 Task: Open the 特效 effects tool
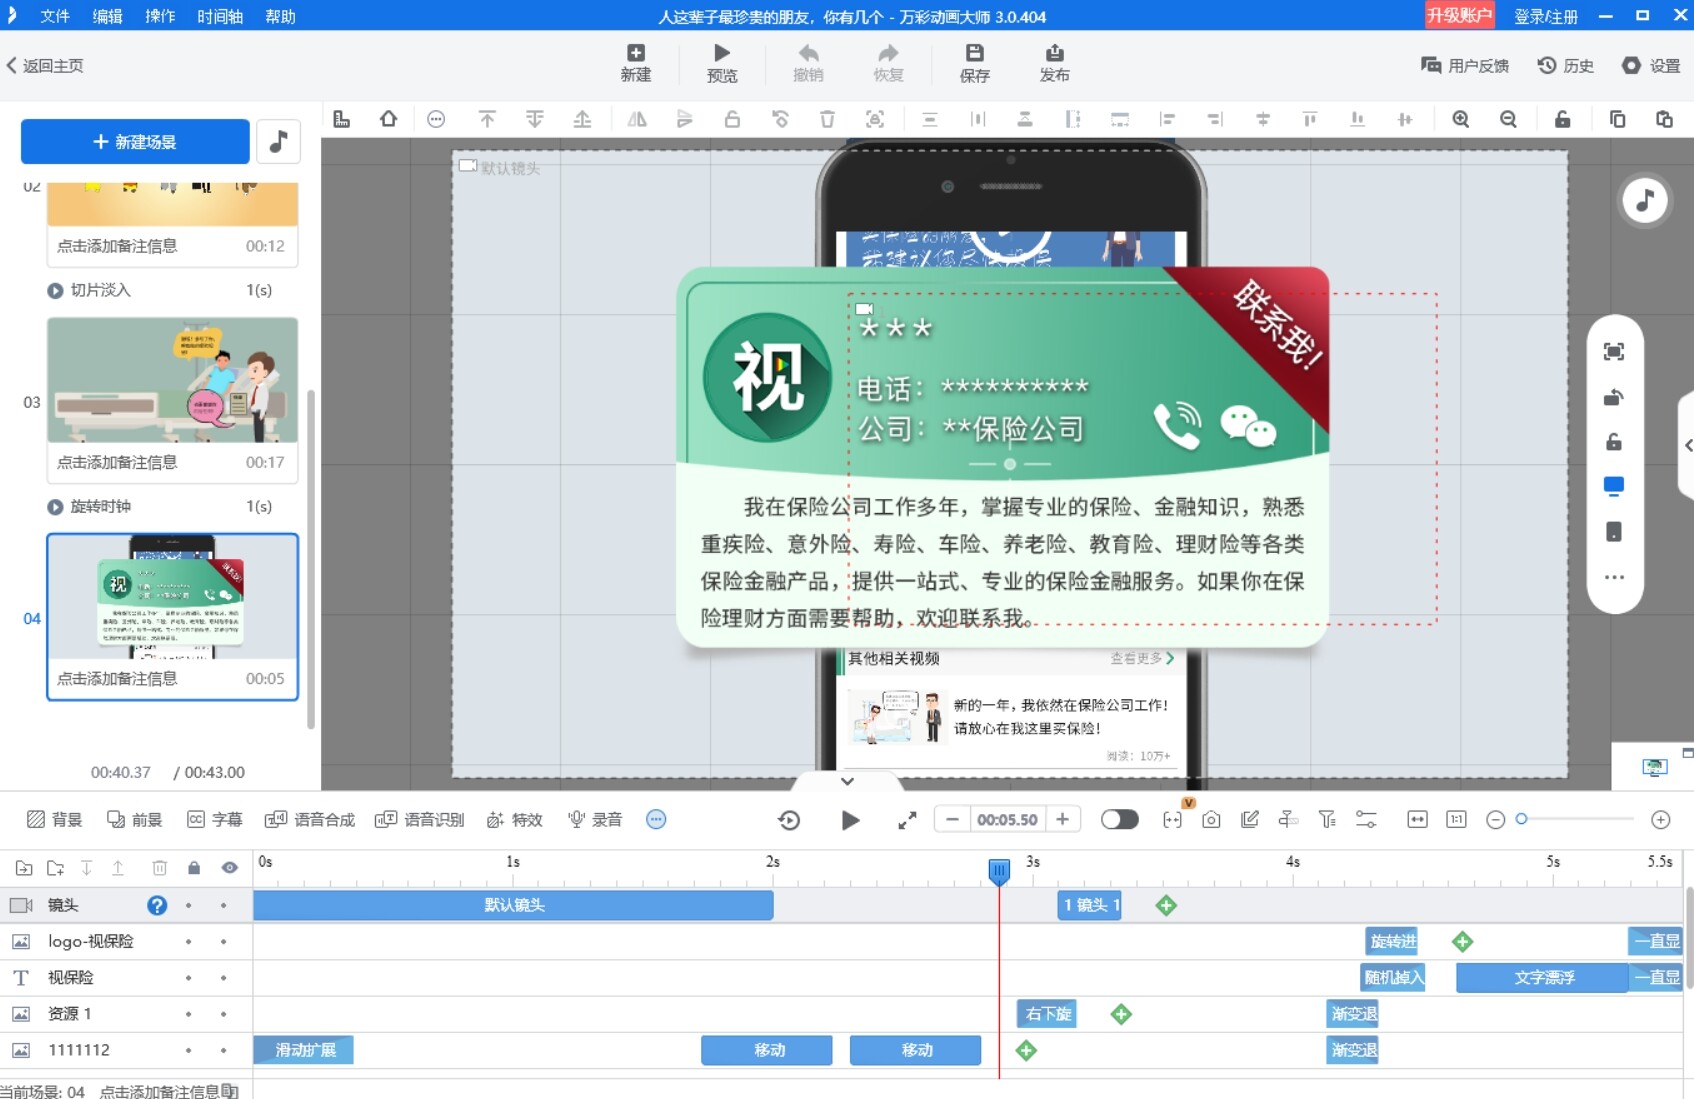click(x=514, y=820)
